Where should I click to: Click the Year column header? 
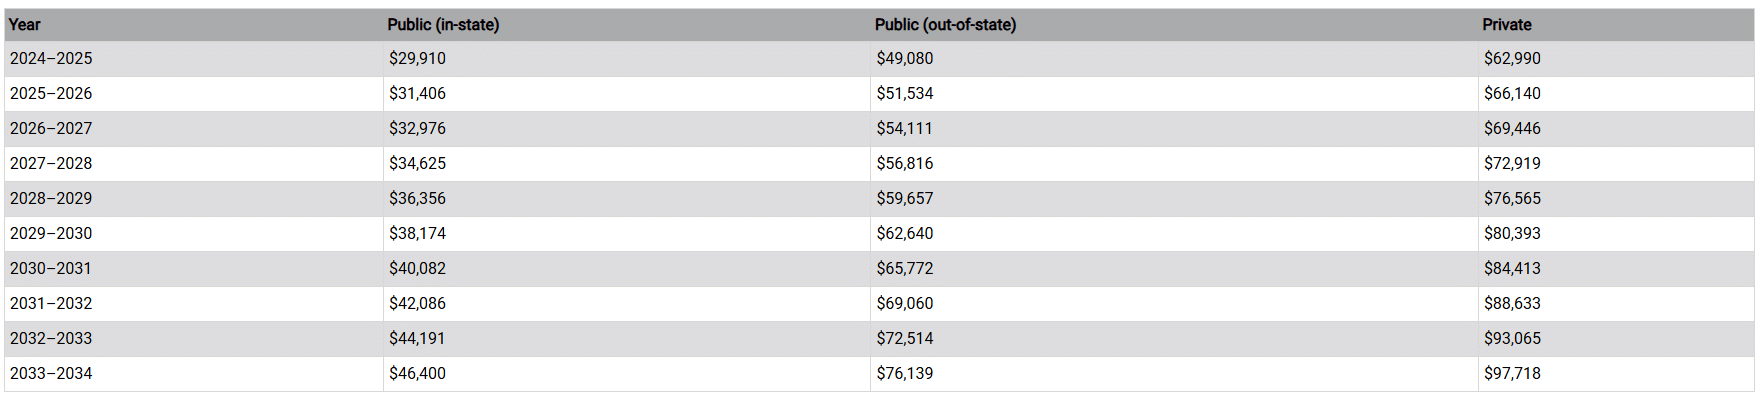click(194, 25)
